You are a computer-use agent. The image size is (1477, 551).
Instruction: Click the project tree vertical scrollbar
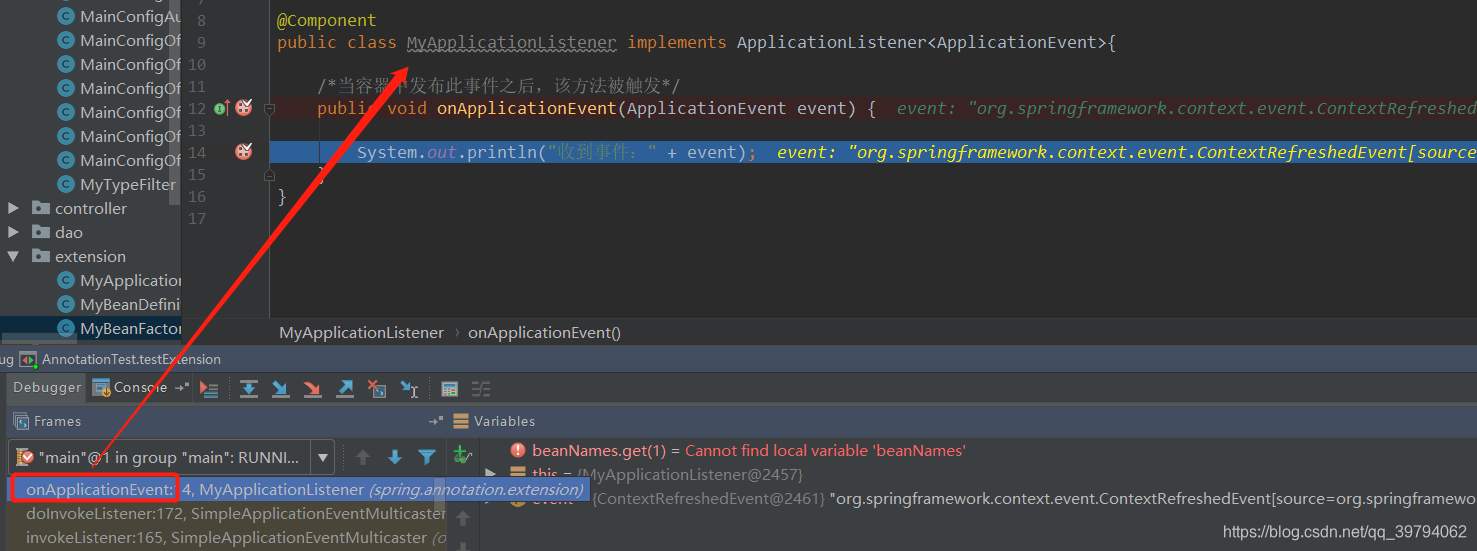pyautogui.click(x=175, y=100)
